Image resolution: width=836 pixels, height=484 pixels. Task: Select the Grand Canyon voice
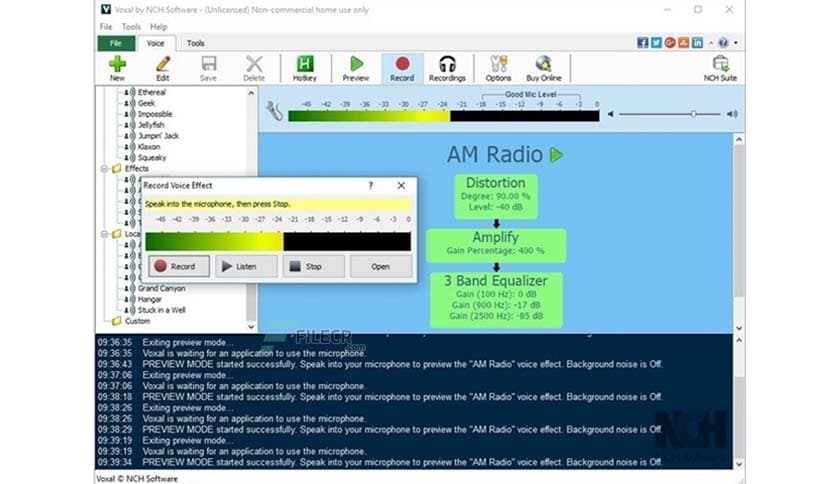coord(162,288)
